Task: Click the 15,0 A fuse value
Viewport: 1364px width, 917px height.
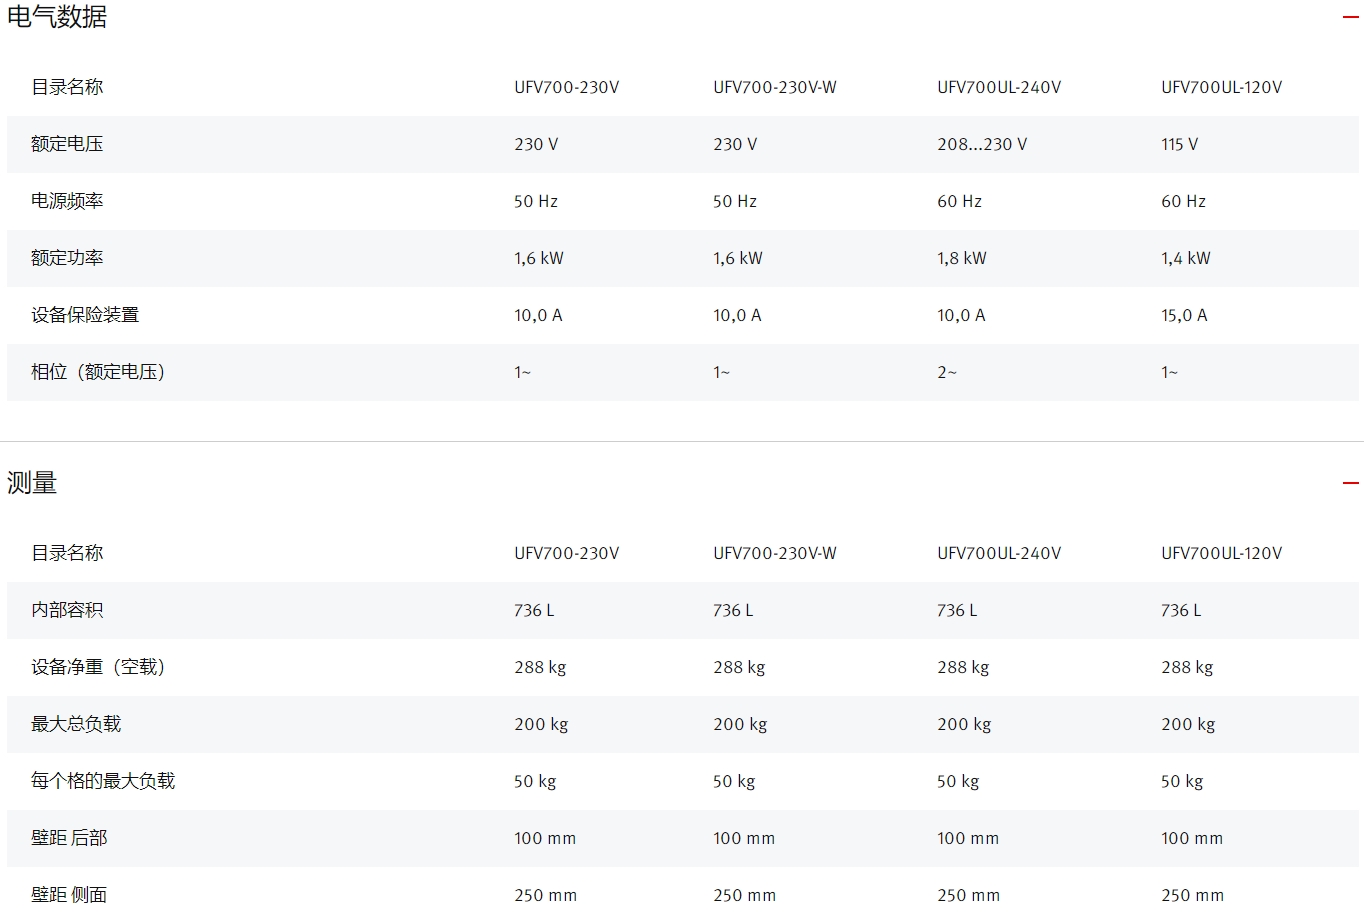Action: [x=1184, y=315]
